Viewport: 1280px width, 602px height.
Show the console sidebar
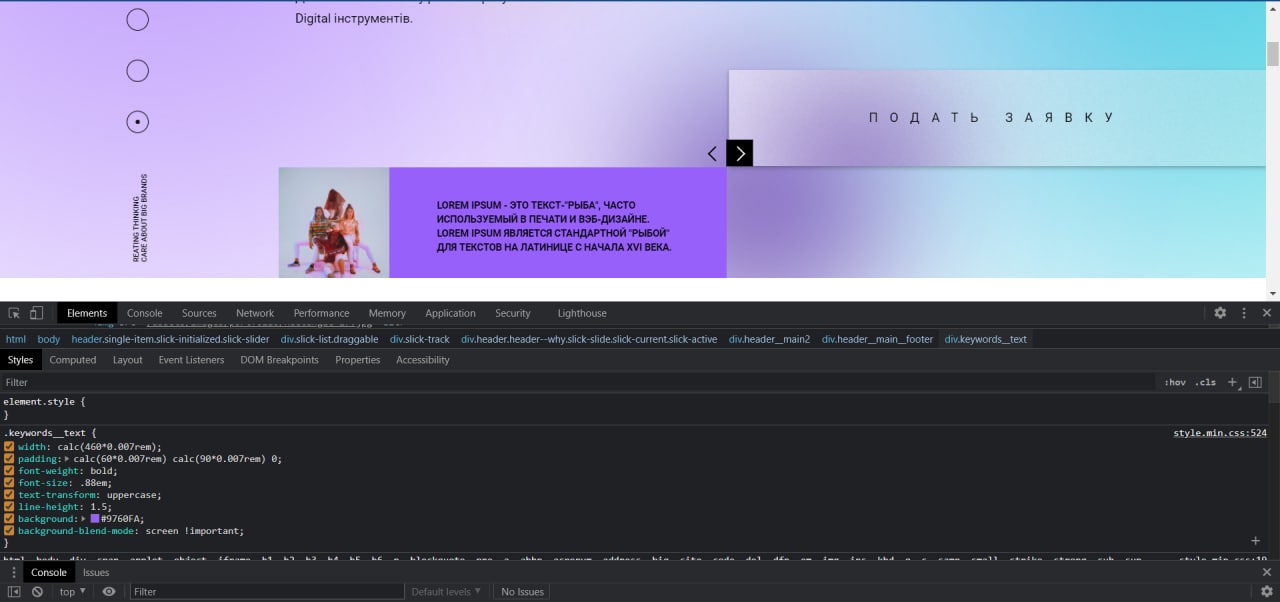pos(14,592)
